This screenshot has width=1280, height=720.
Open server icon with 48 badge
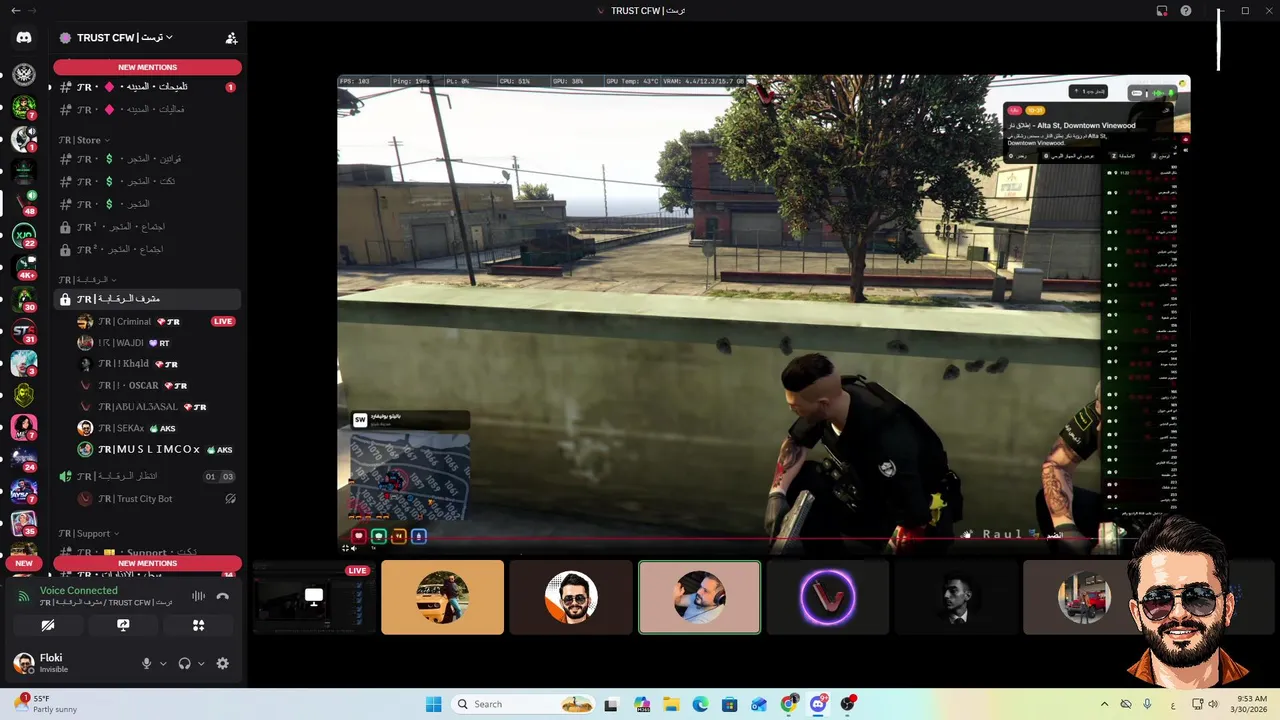[24, 203]
